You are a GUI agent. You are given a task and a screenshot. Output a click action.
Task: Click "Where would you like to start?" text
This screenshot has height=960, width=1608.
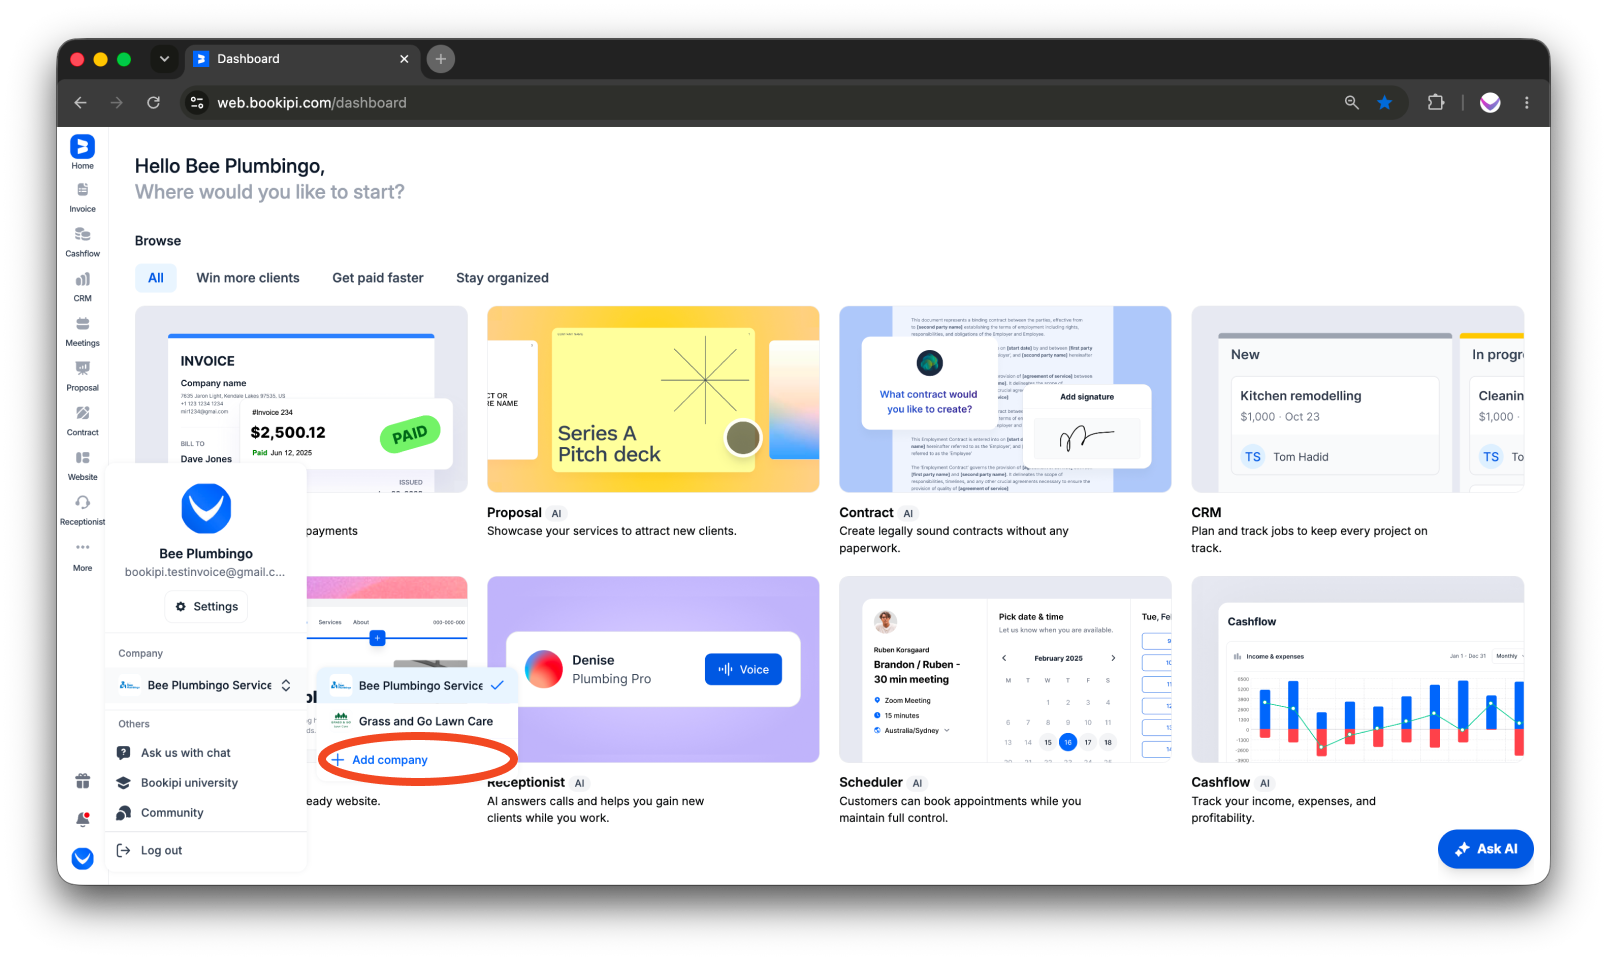pos(270,192)
